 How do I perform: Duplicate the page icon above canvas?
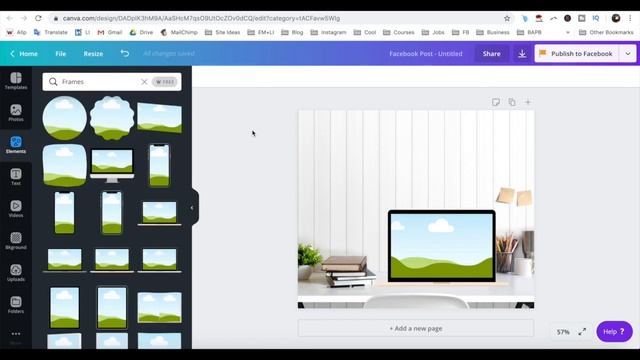tap(512, 102)
